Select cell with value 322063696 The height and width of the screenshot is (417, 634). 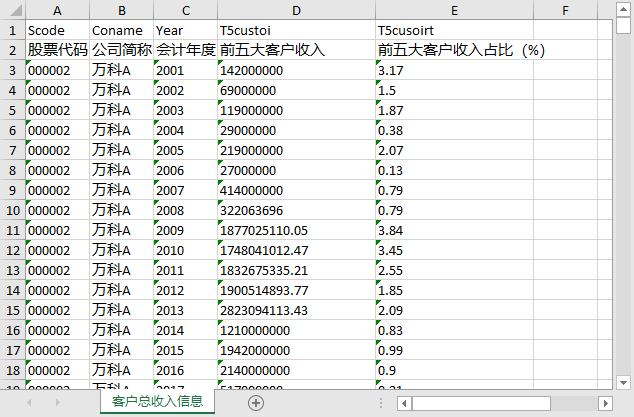click(296, 210)
